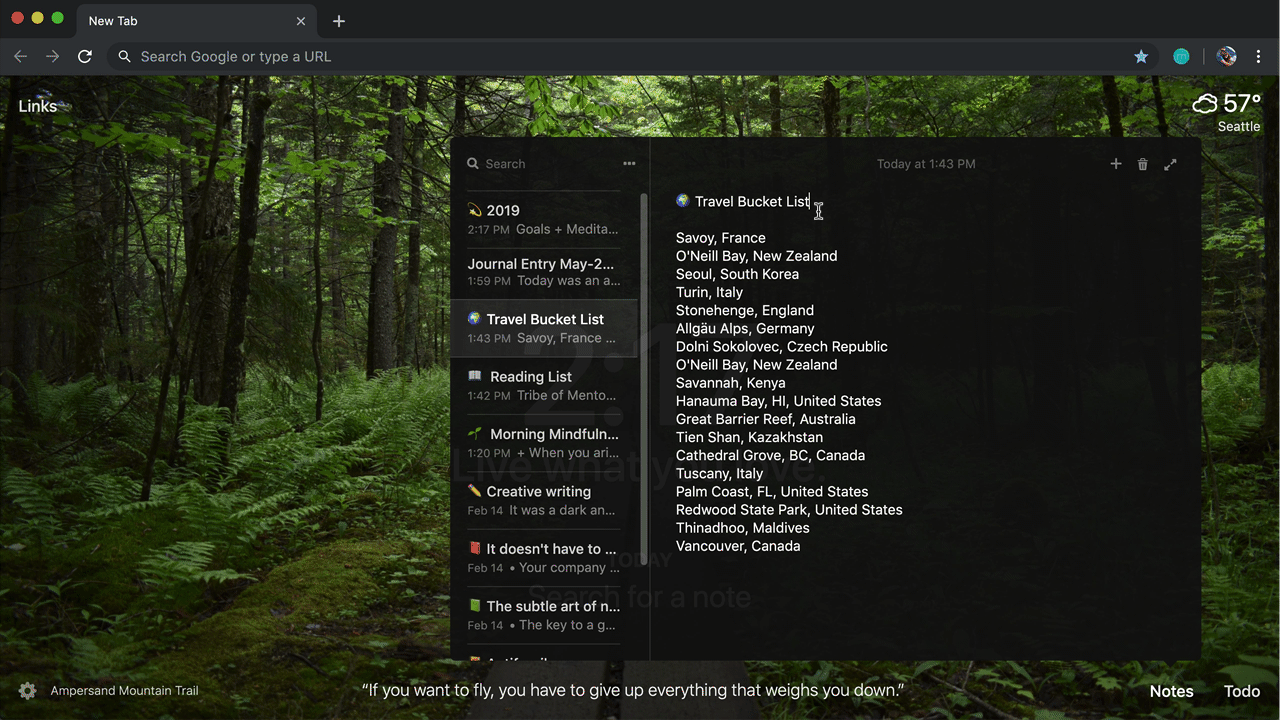Click the address bar search field
This screenshot has width=1280, height=720.
[x=634, y=57]
